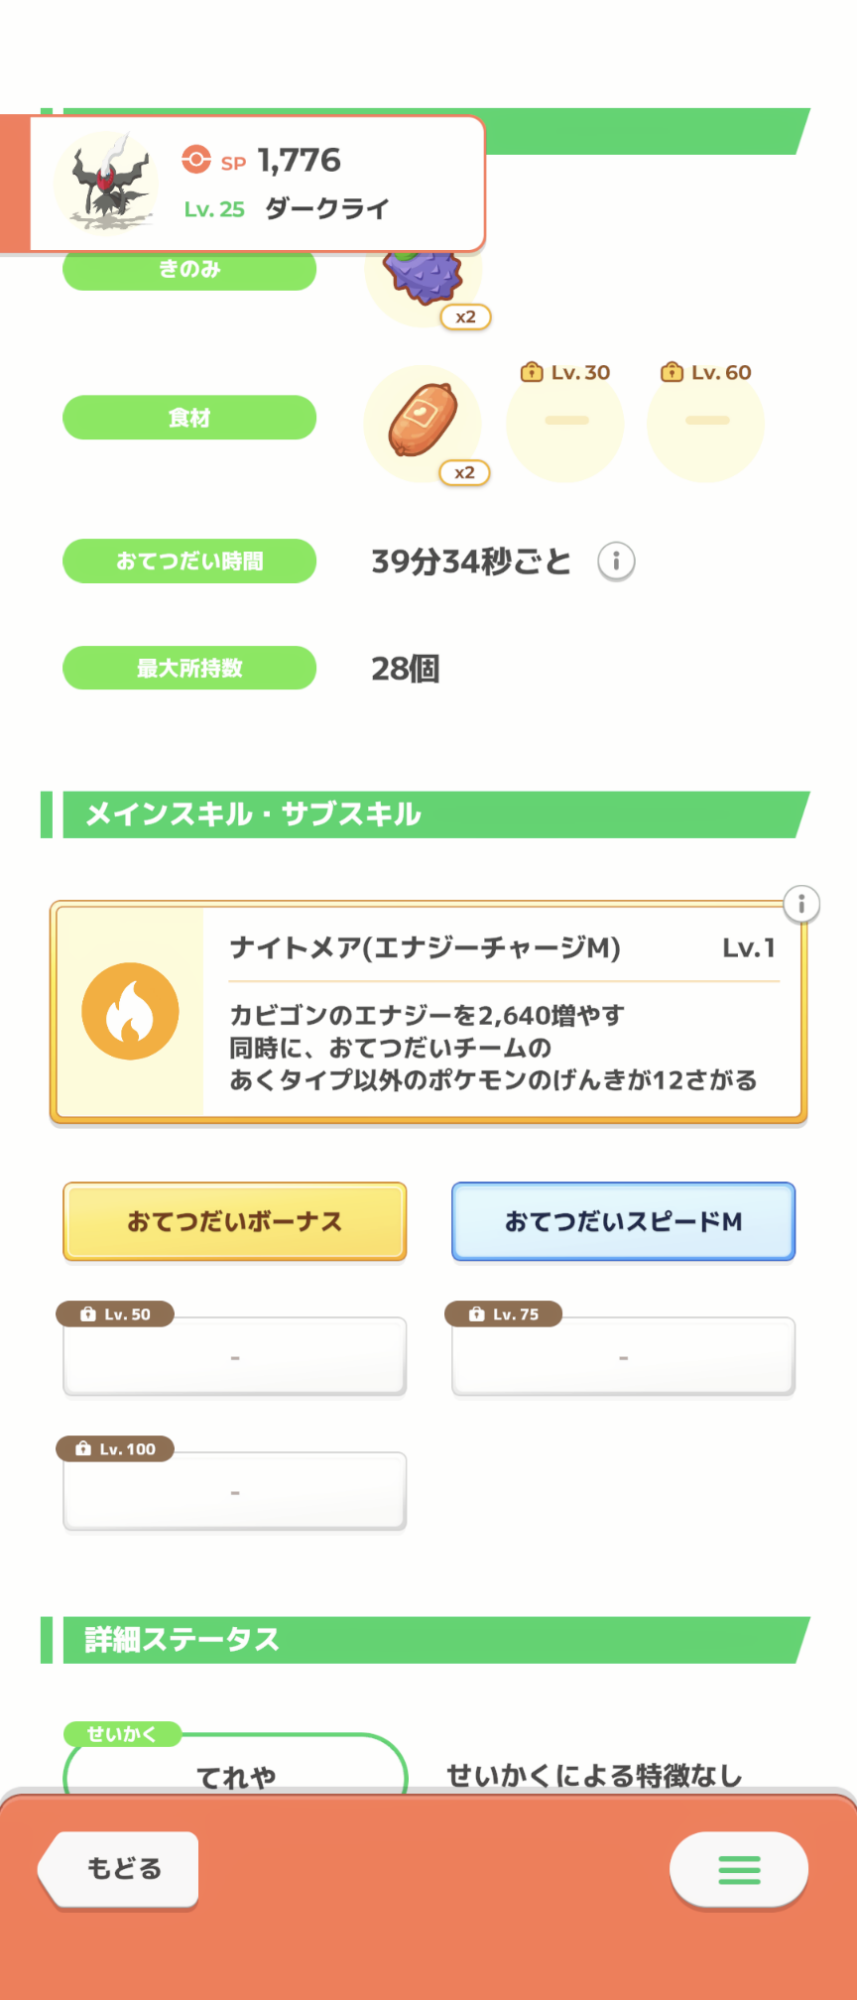Open the hamburger menu button
857x2000 pixels.
point(739,1869)
